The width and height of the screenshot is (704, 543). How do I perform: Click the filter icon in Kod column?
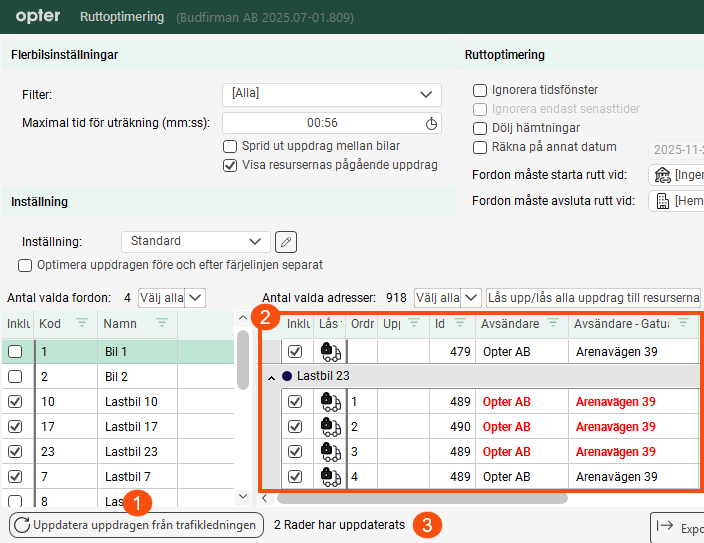tap(82, 323)
